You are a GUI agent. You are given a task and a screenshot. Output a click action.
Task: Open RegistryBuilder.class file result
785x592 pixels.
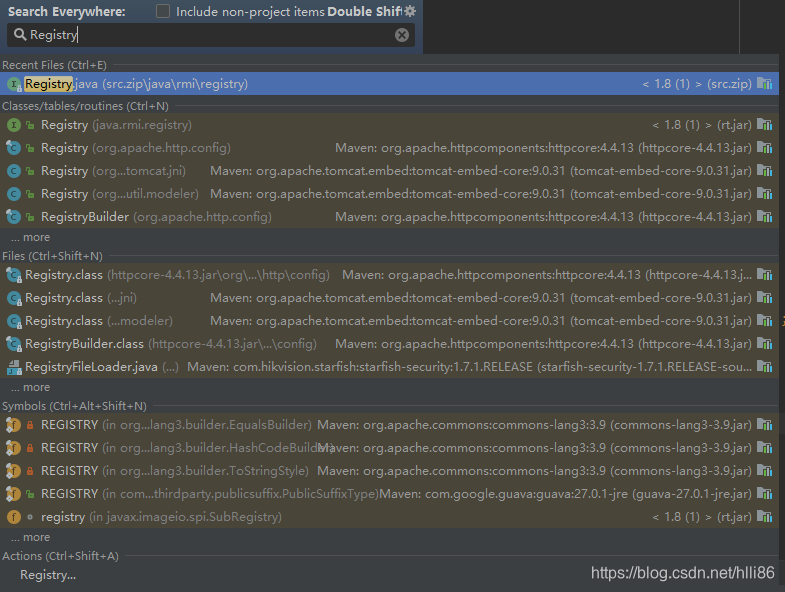pyautogui.click(x=389, y=344)
